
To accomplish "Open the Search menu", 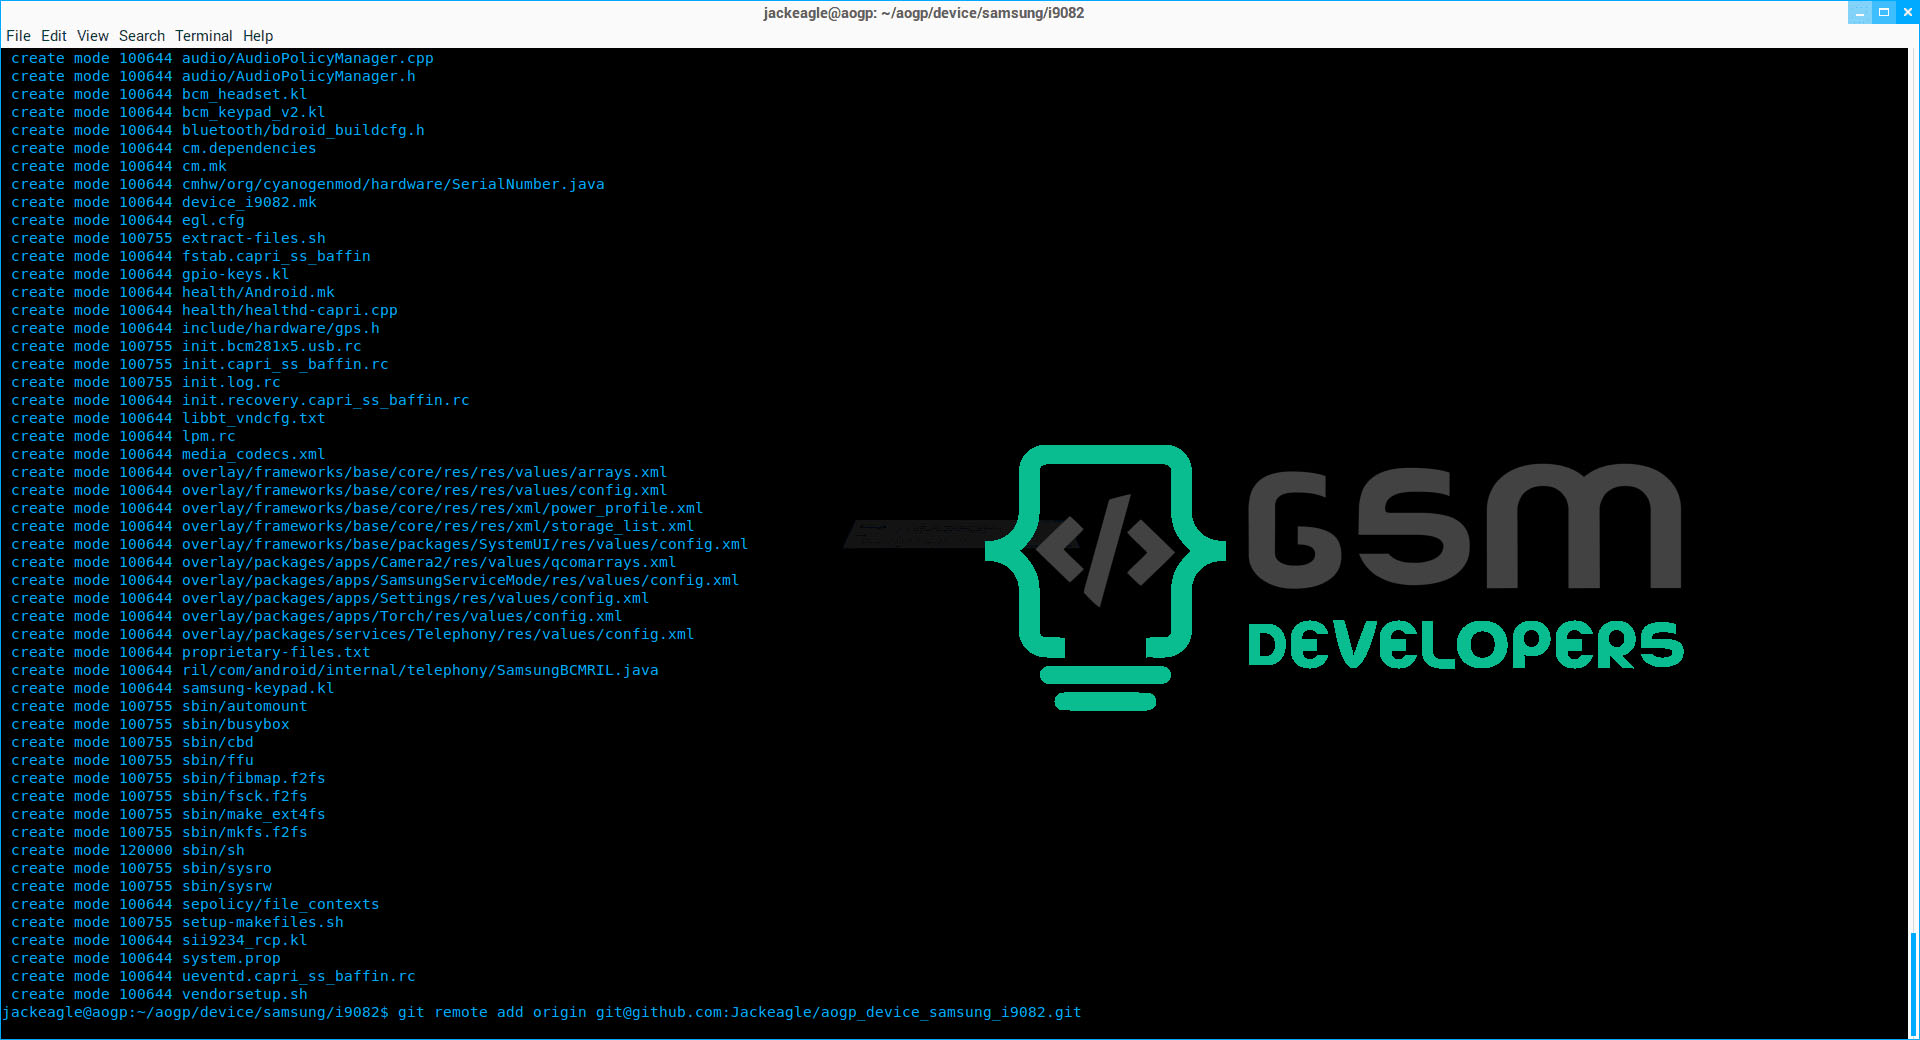I will pyautogui.click(x=142, y=36).
